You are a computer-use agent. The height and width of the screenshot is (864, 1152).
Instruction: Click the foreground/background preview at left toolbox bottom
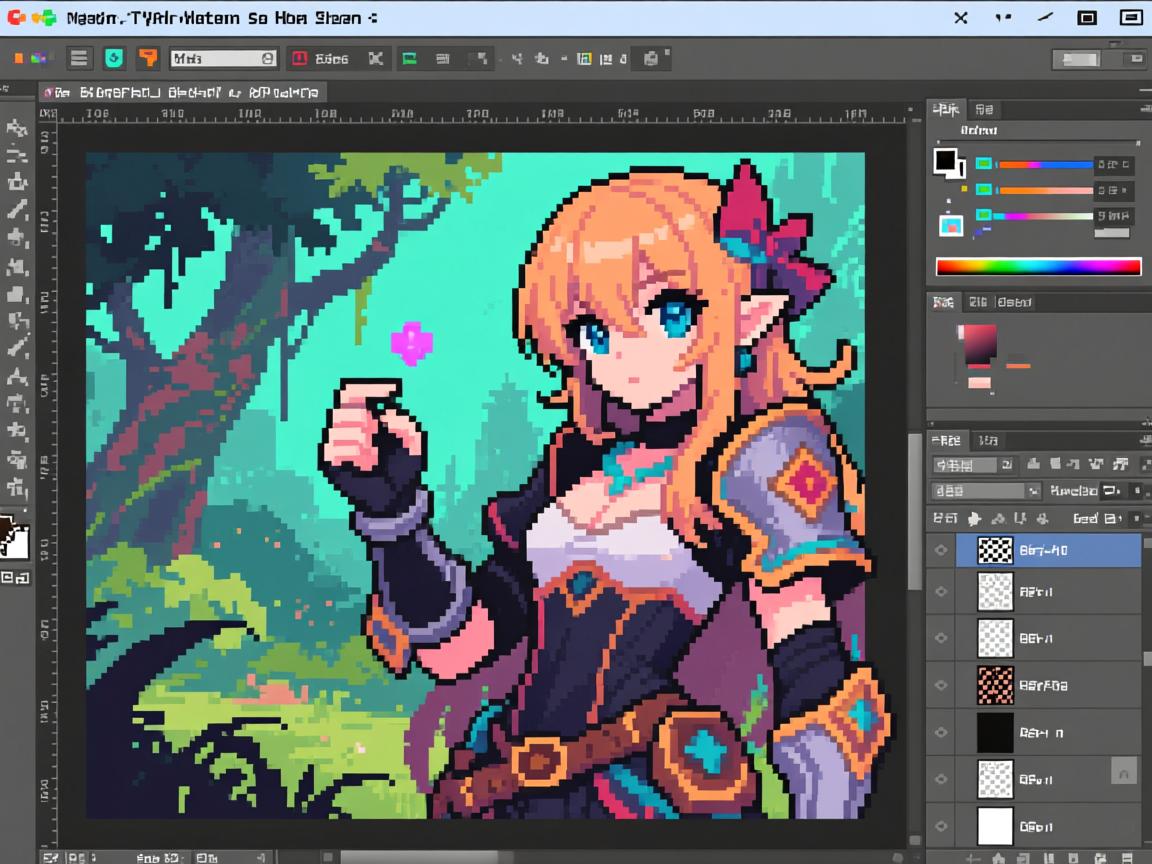pos(14,539)
